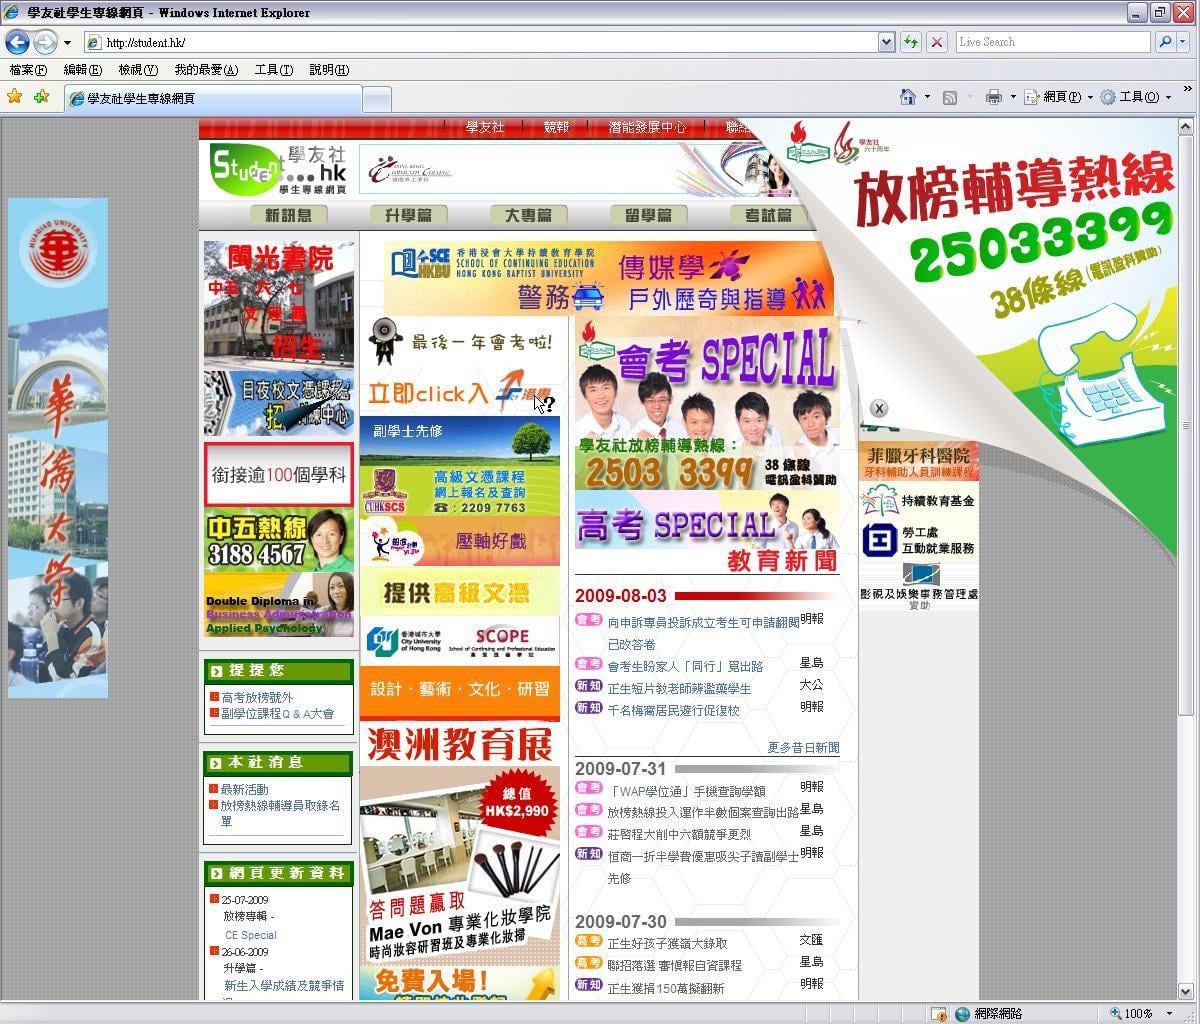Close the peel-back hotline ad
The height and width of the screenshot is (1024, 1200).
pyautogui.click(x=878, y=408)
